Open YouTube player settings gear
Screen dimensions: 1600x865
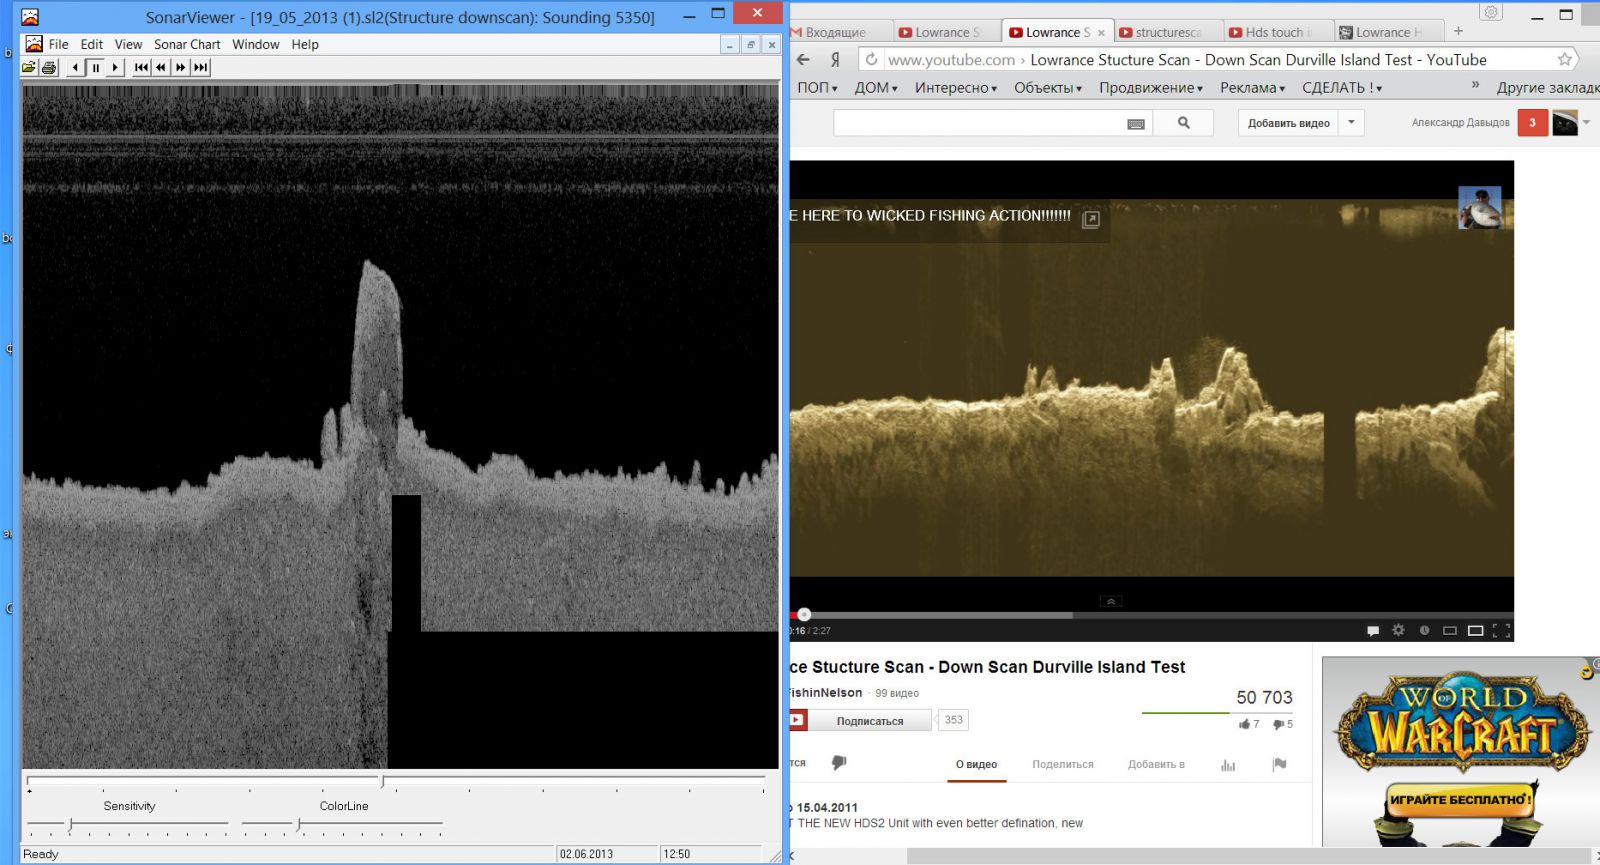[x=1398, y=630]
